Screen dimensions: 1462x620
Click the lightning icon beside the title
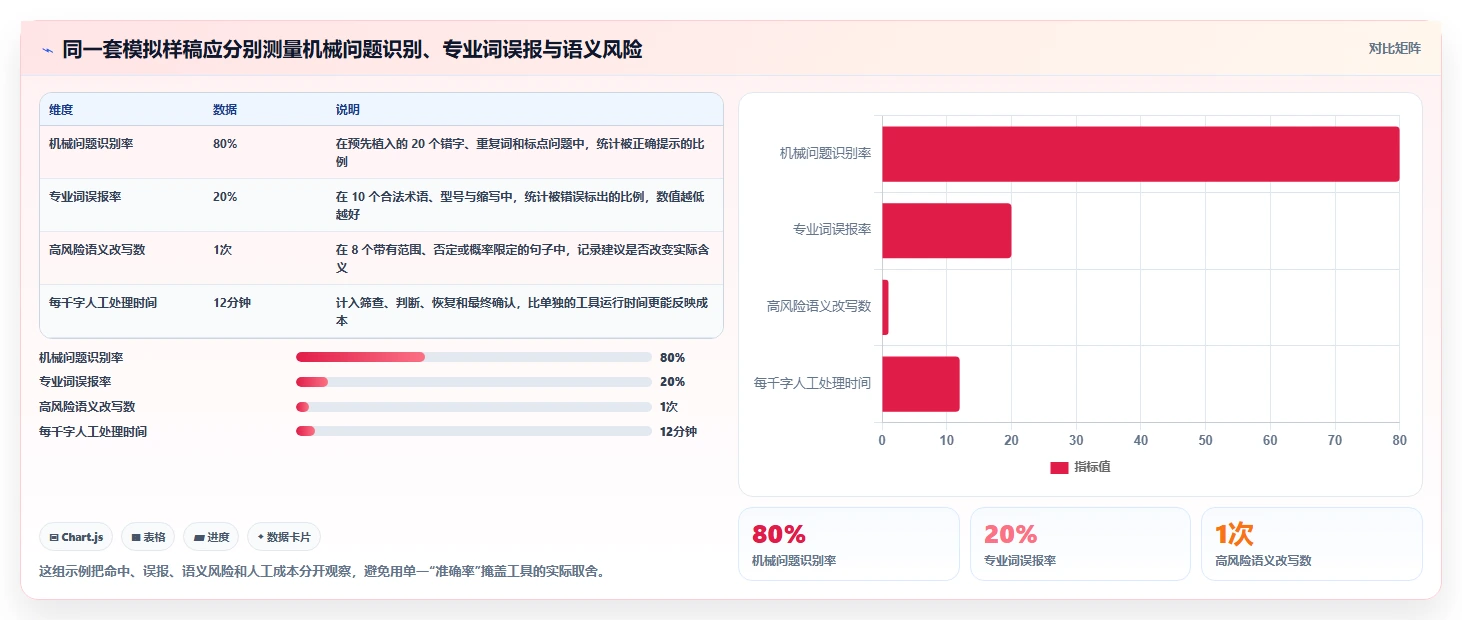[48, 49]
